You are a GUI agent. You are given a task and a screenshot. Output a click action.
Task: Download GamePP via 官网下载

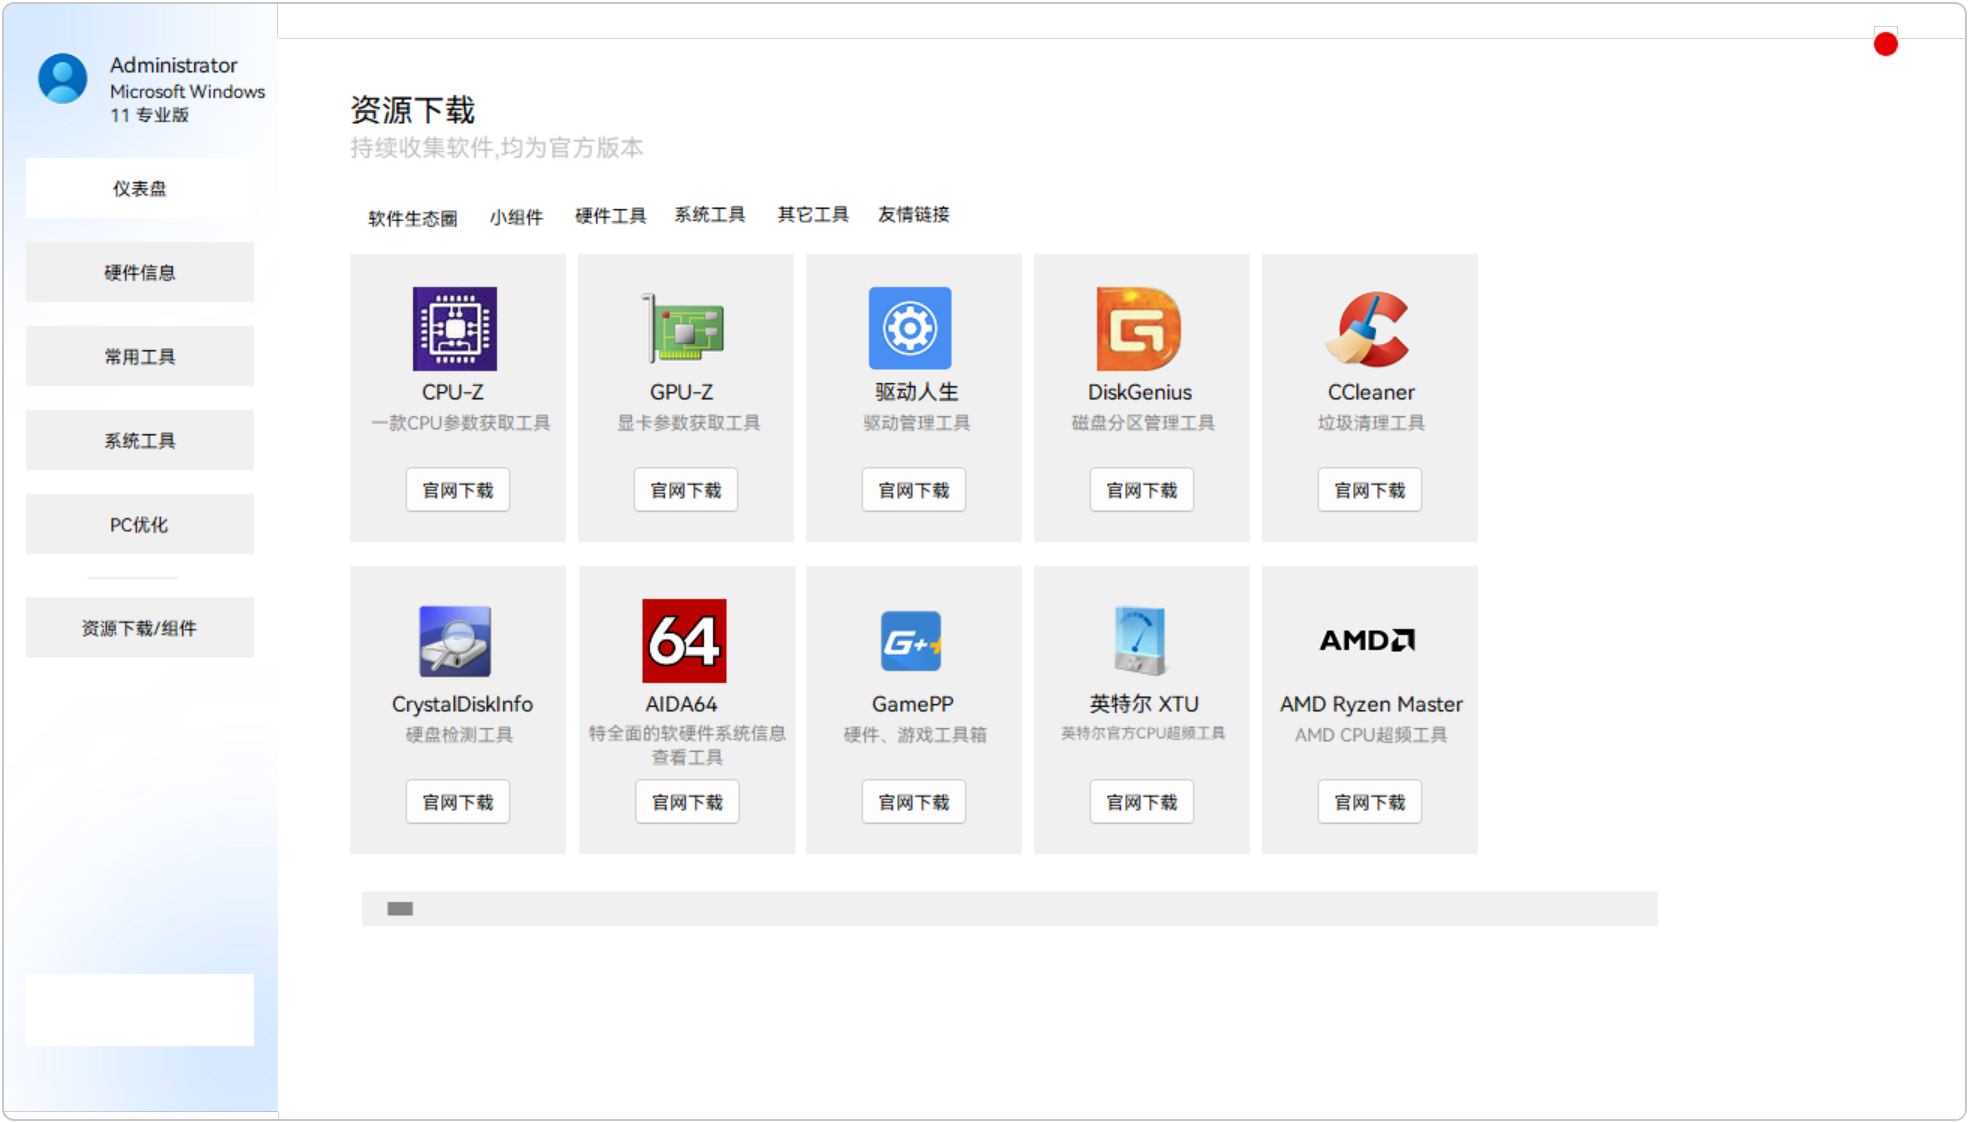[914, 802]
